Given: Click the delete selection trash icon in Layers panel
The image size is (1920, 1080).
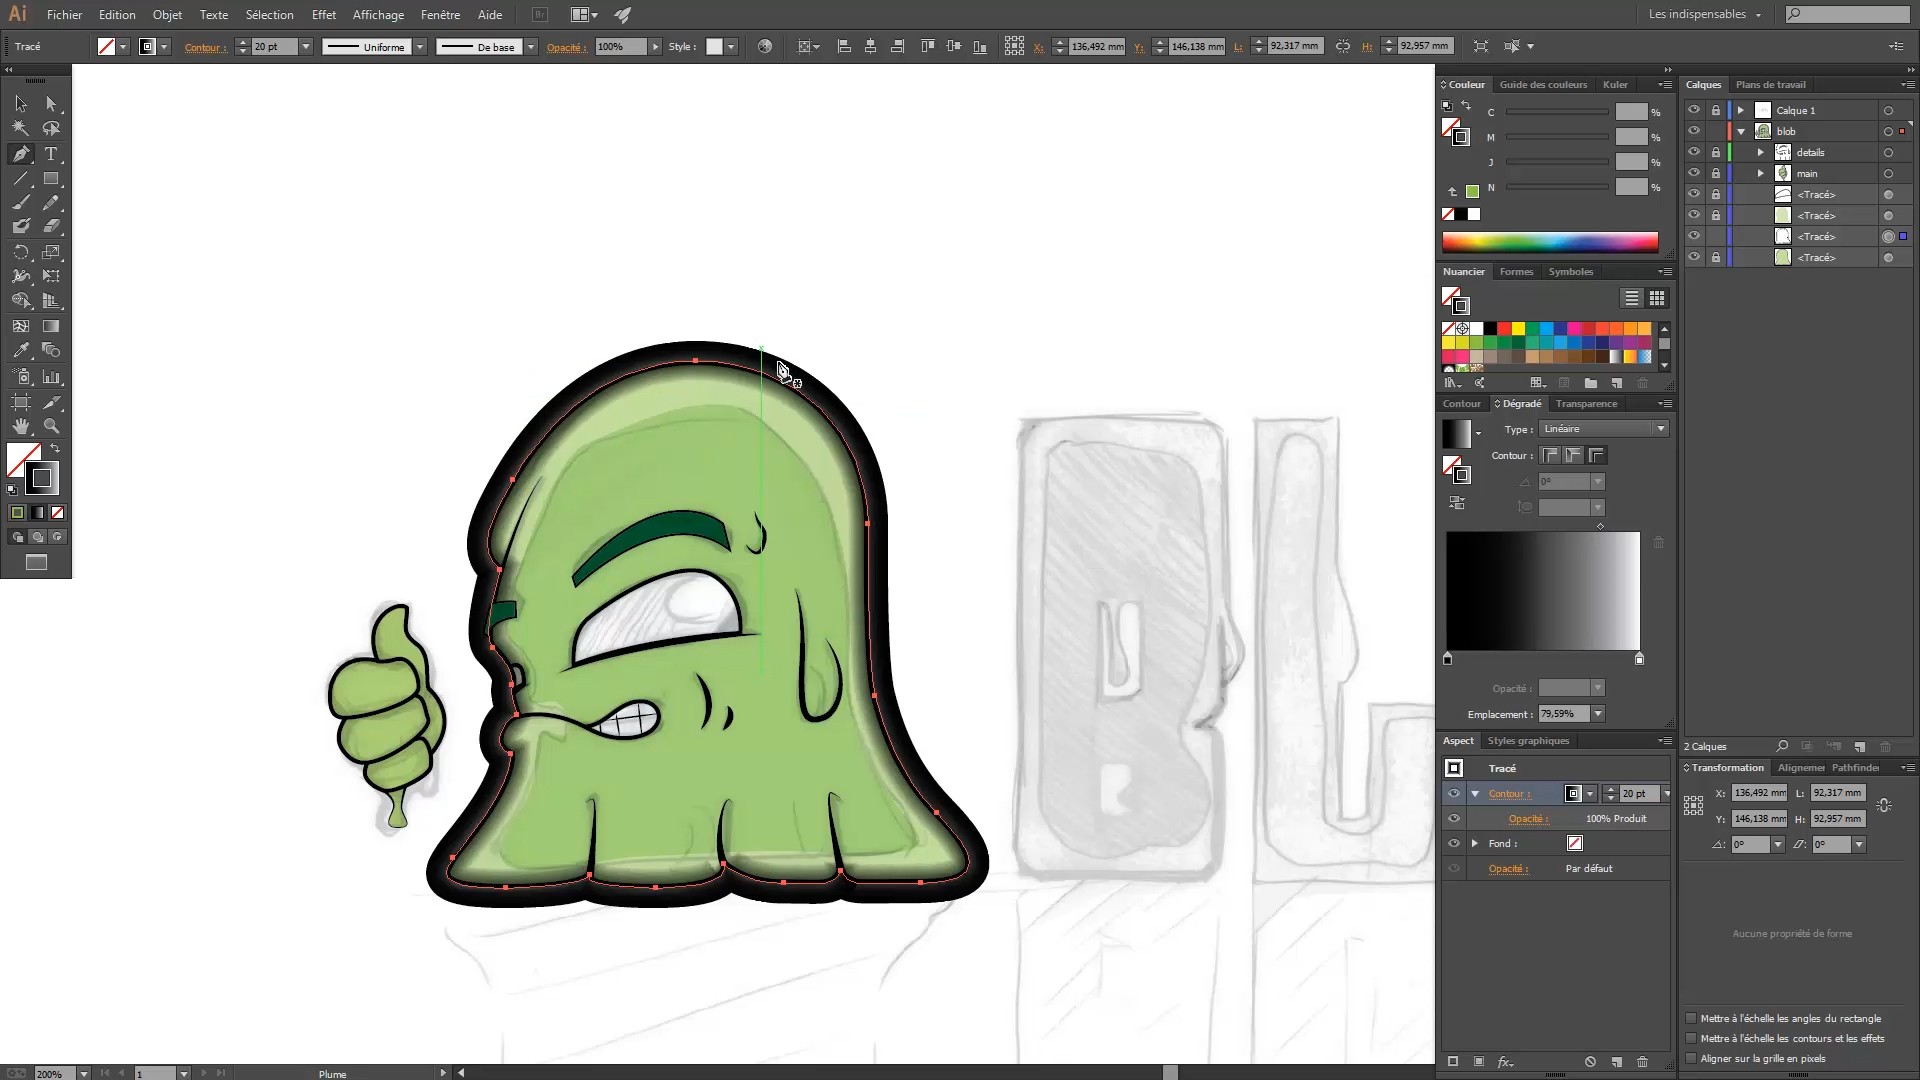Looking at the screenshot, I should [1886, 747].
